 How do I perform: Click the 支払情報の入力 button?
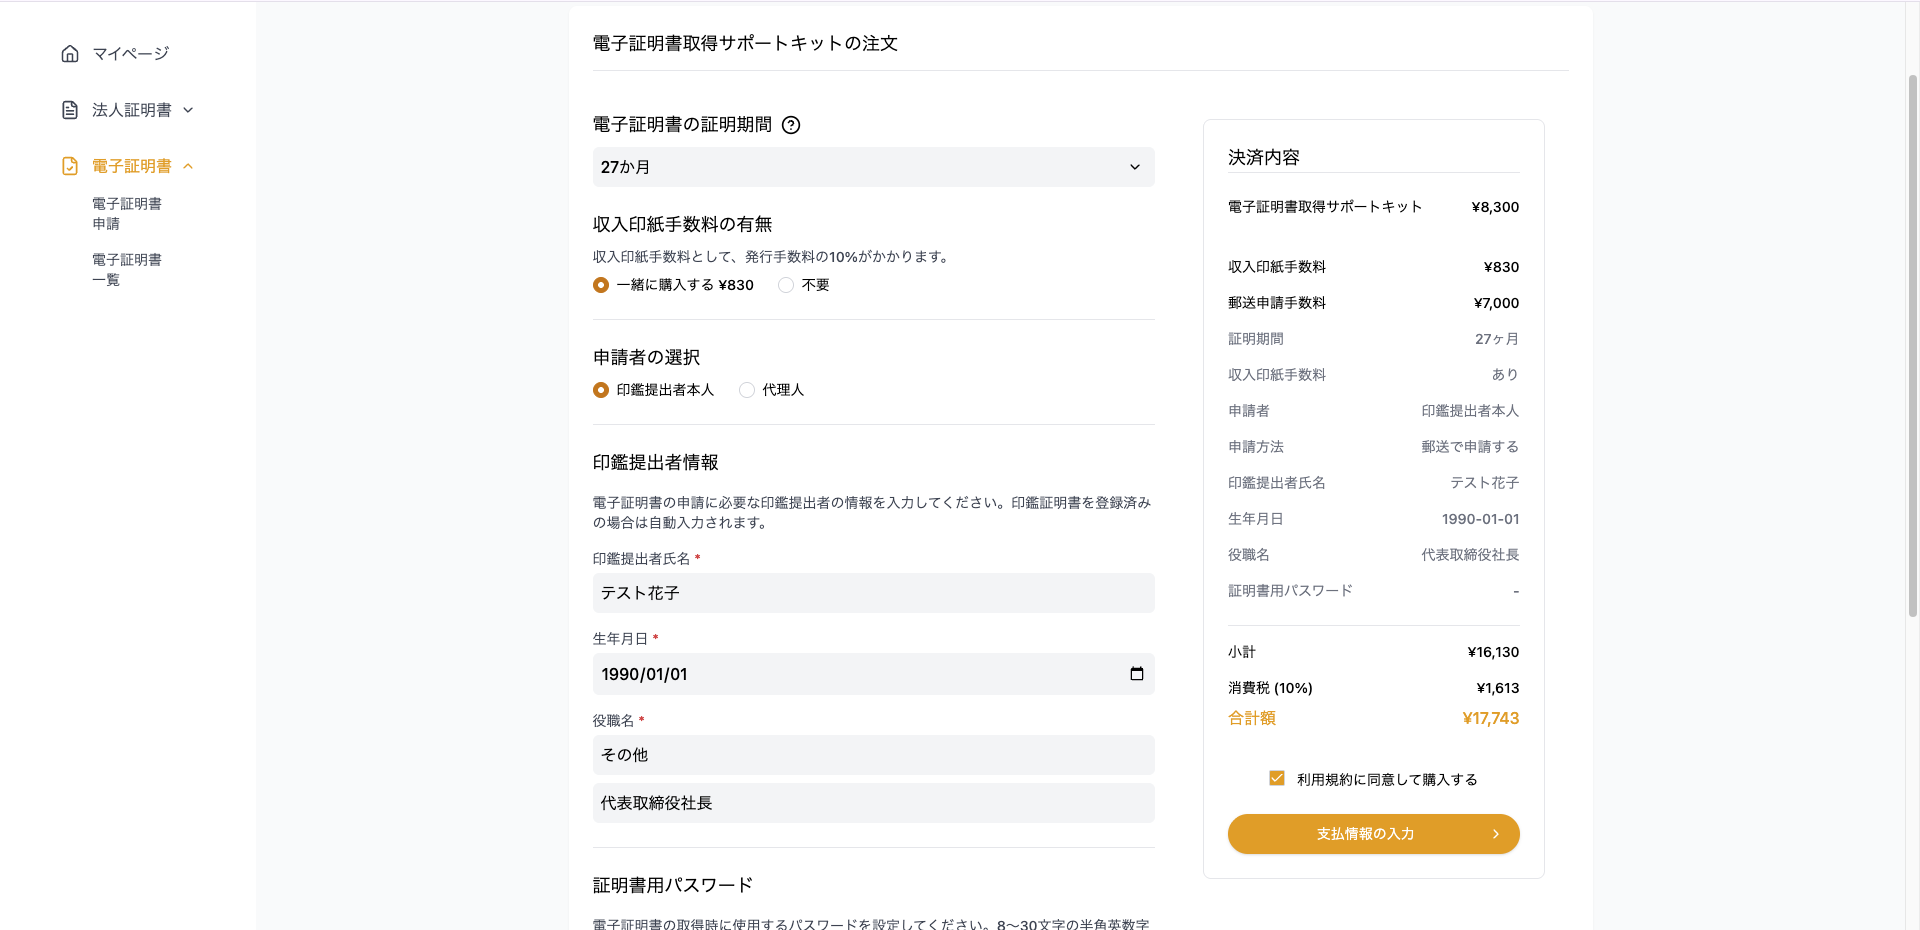coord(1373,834)
